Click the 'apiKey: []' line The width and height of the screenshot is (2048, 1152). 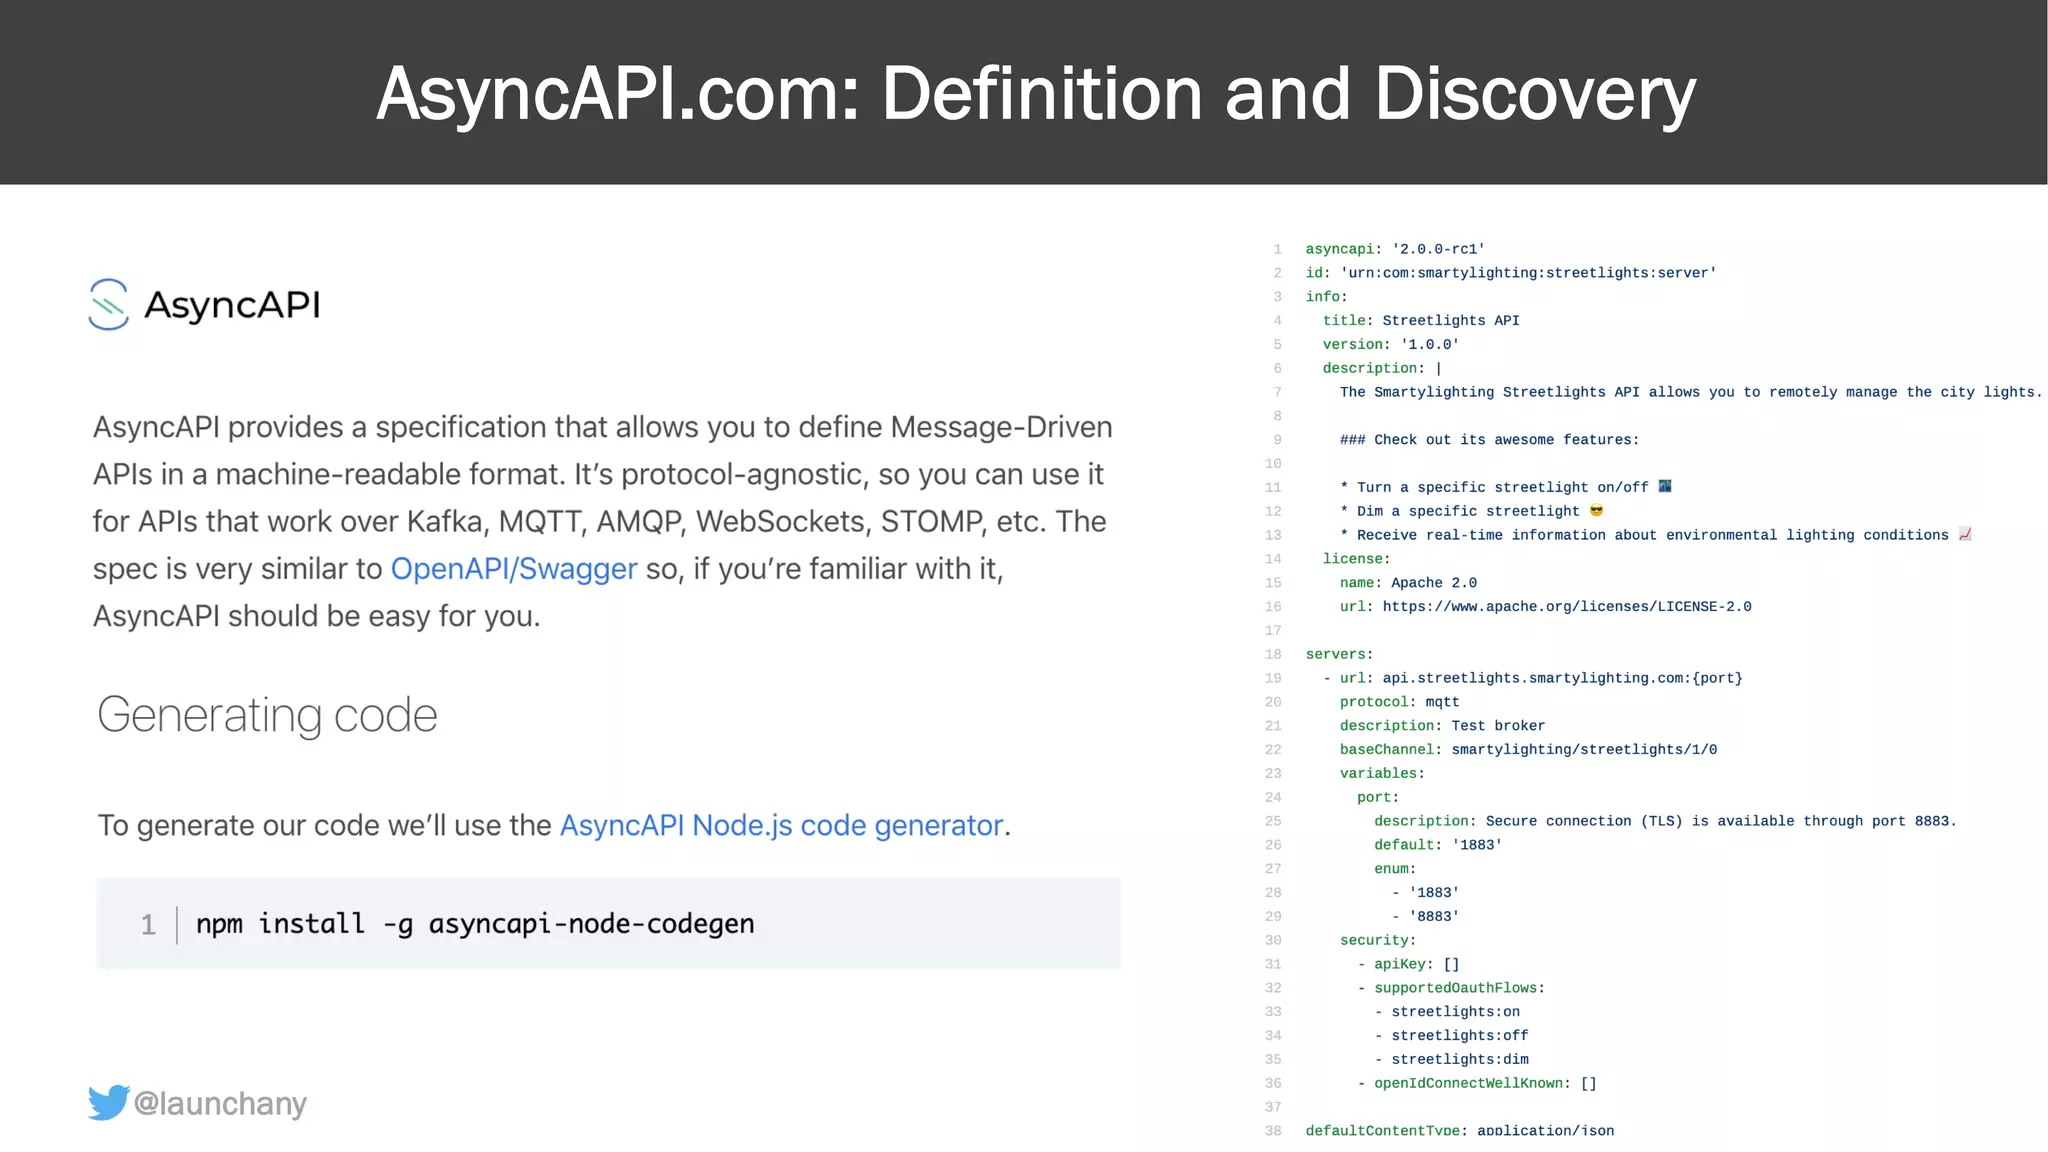[1408, 965]
